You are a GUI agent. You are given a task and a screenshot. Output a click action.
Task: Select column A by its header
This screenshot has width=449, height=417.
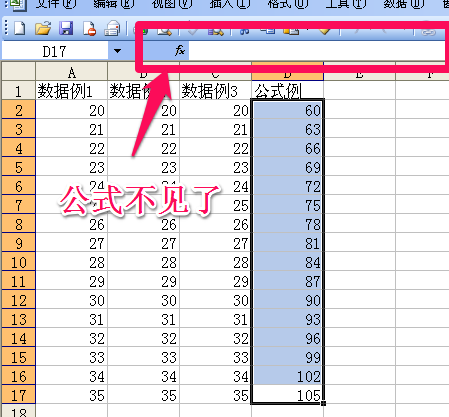[71, 71]
